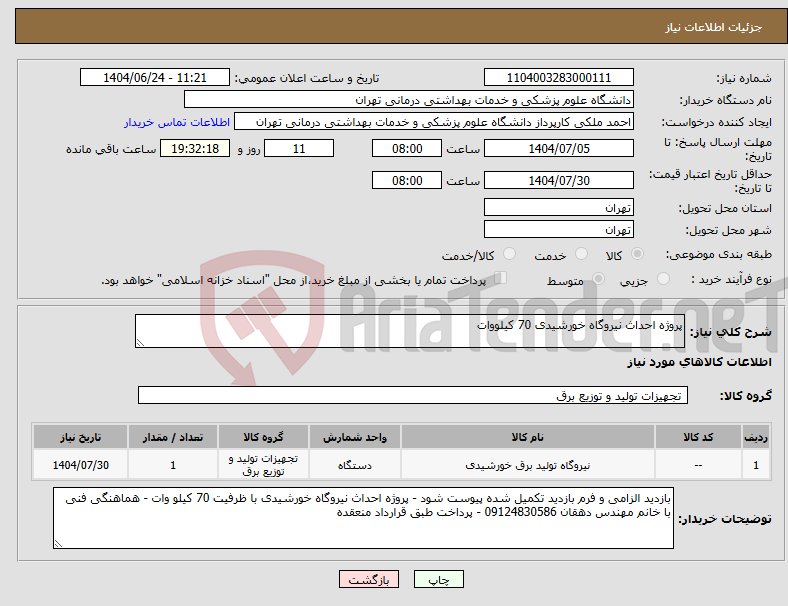Click the resize handle of the description textarea
788x606 pixels.
click(140, 343)
